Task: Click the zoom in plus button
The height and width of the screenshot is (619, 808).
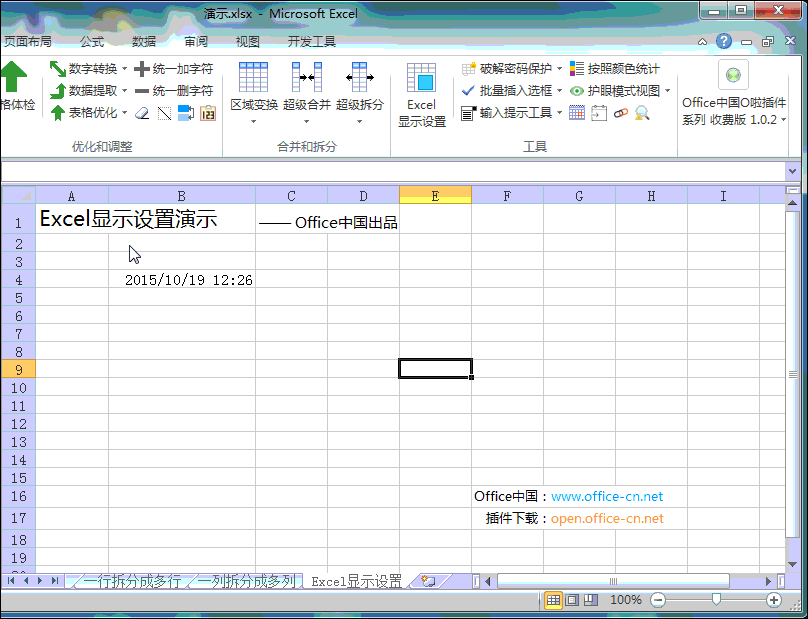Action: 773,599
